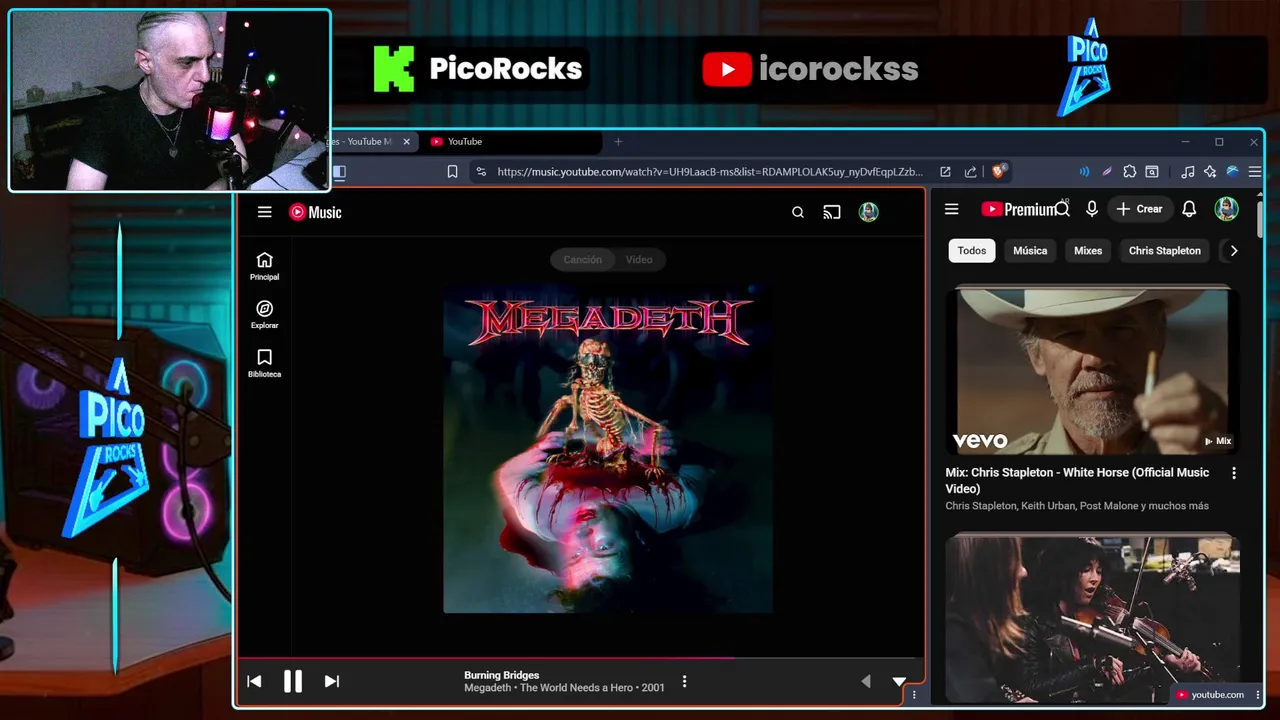Go to Principal home in sidebar
1280x720 pixels.
[x=264, y=266]
